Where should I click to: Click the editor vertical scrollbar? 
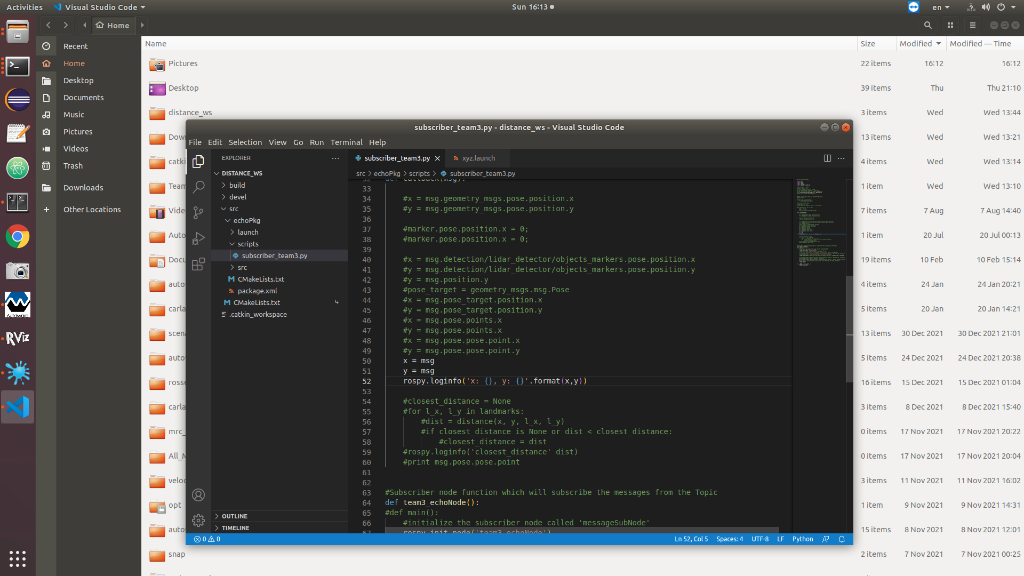[x=849, y=329]
